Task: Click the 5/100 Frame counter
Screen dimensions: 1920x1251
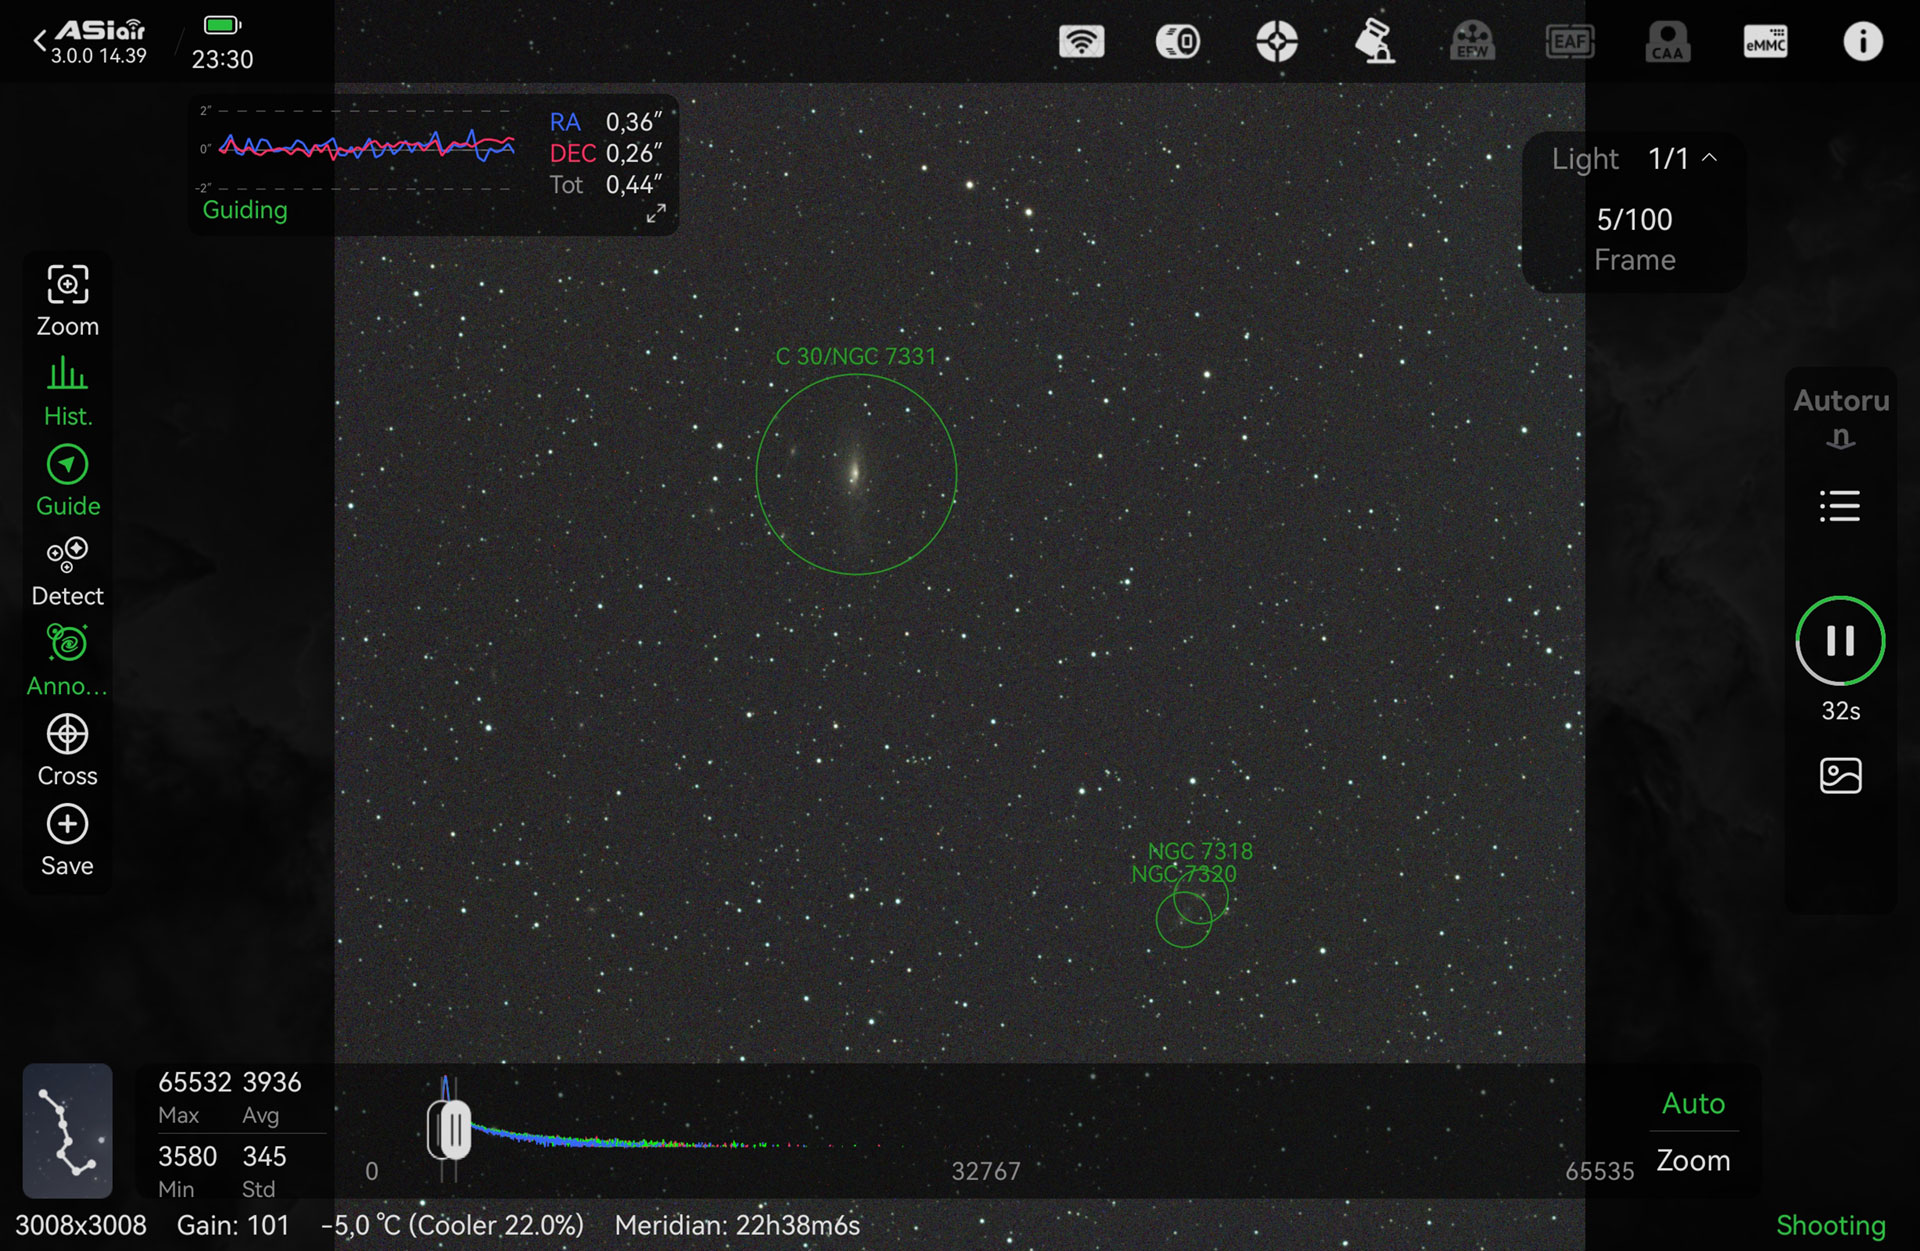Action: 1634,239
